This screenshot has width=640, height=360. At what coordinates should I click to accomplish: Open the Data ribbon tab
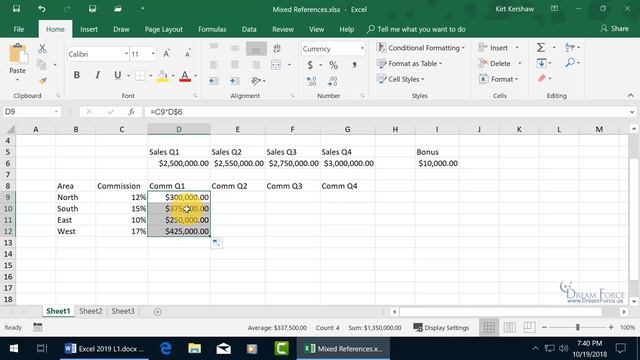point(249,29)
